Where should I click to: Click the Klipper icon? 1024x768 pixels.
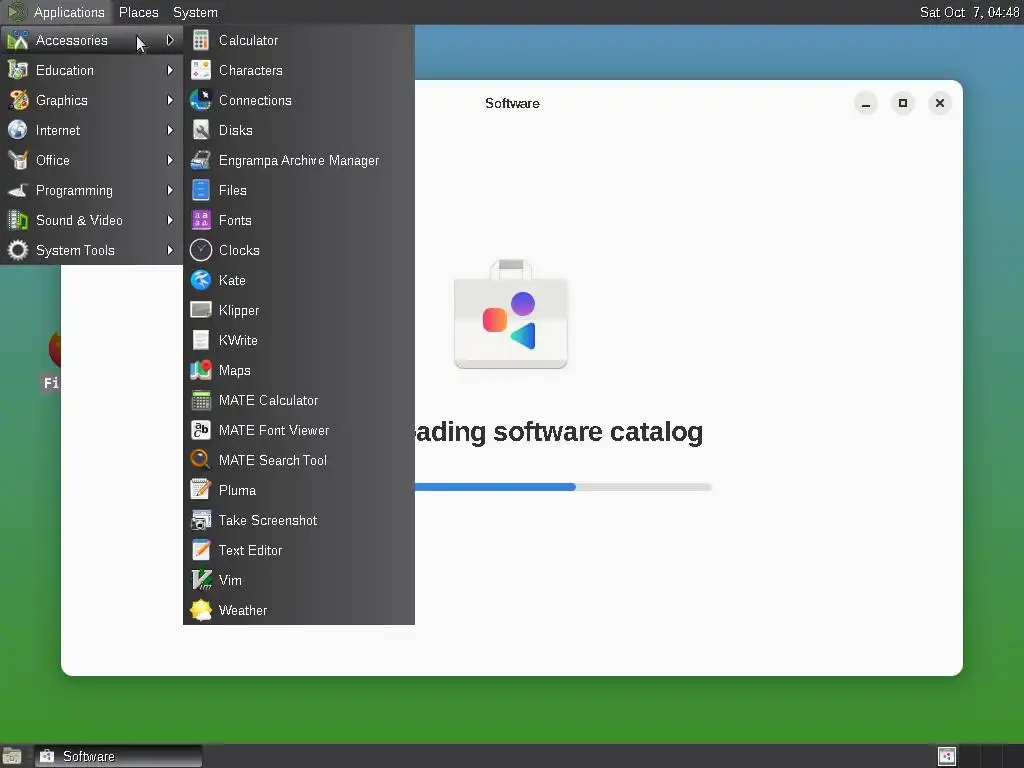[x=200, y=310]
